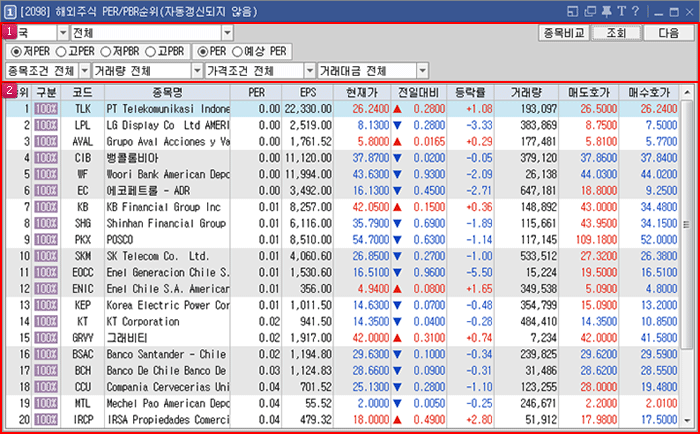This screenshot has width=700, height=434.
Task: Open help with the question mark icon
Action: click(x=636, y=12)
